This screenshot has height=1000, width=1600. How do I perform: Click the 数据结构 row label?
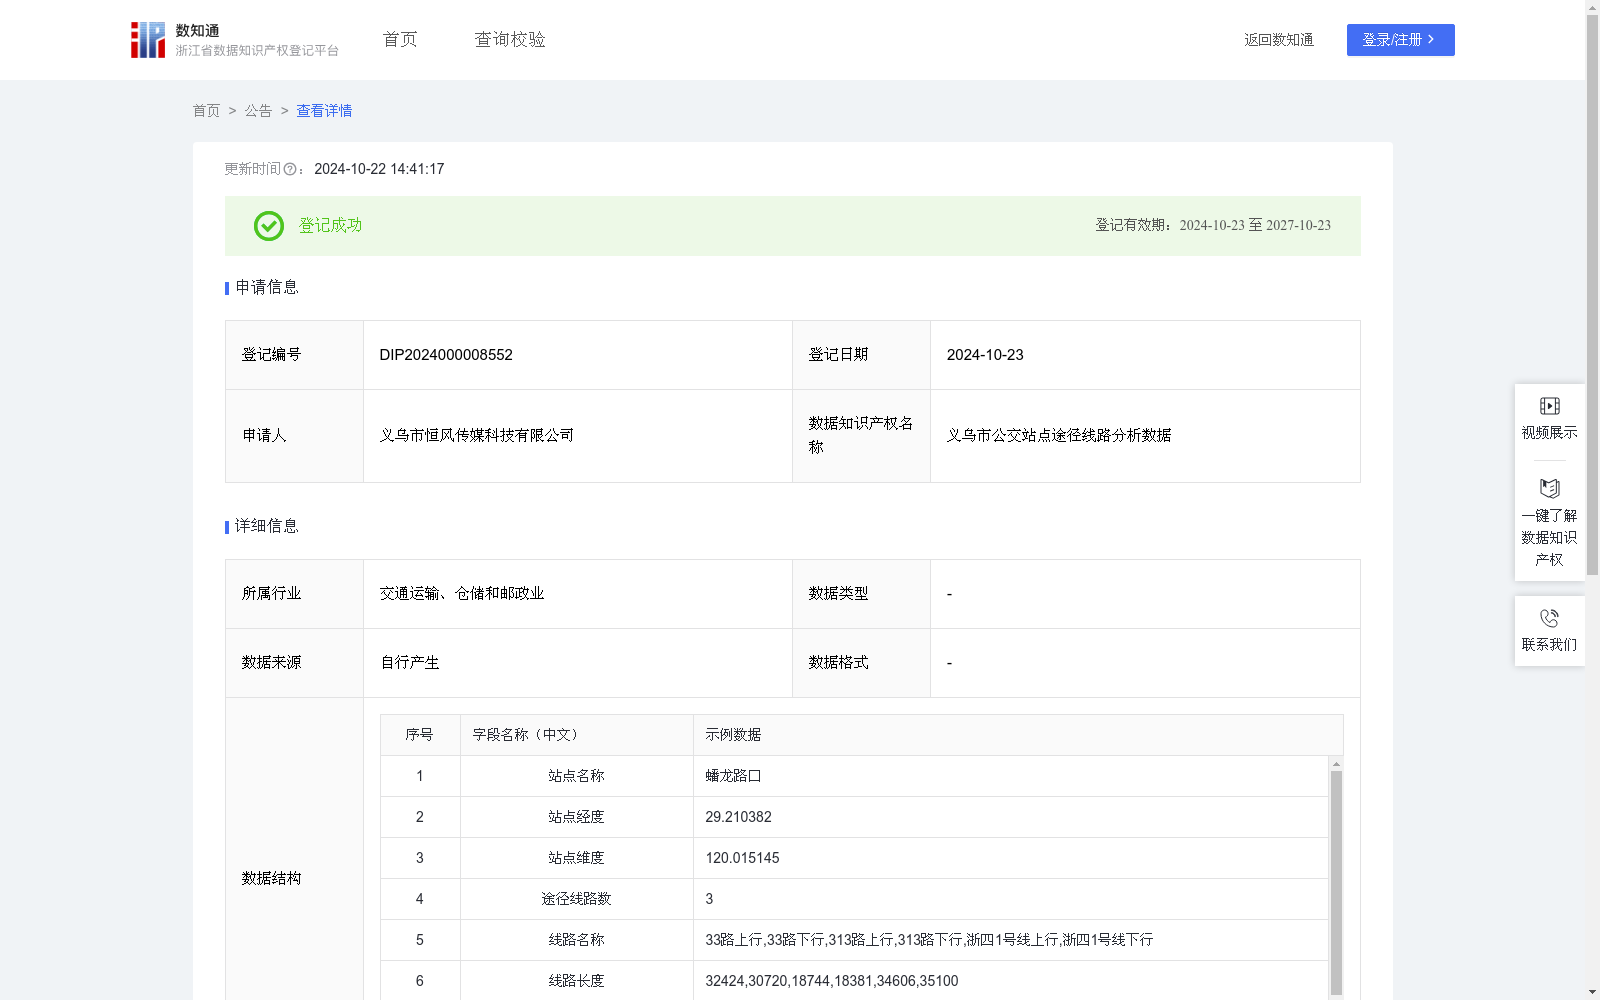tap(271, 879)
